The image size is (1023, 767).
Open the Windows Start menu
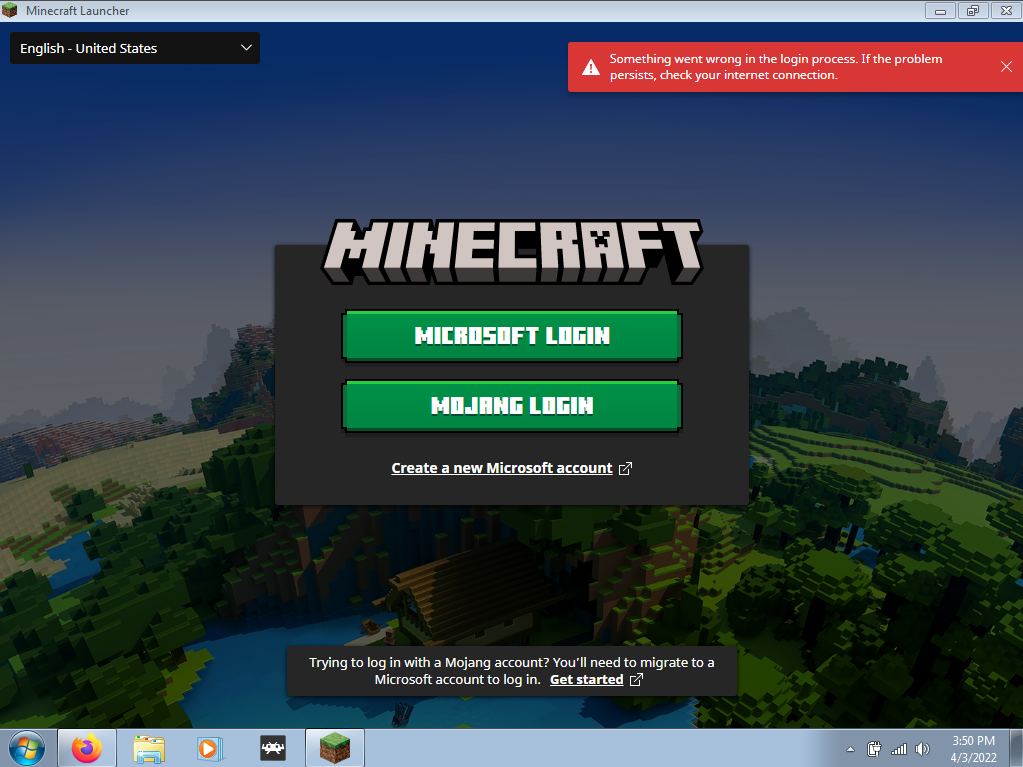click(x=27, y=748)
